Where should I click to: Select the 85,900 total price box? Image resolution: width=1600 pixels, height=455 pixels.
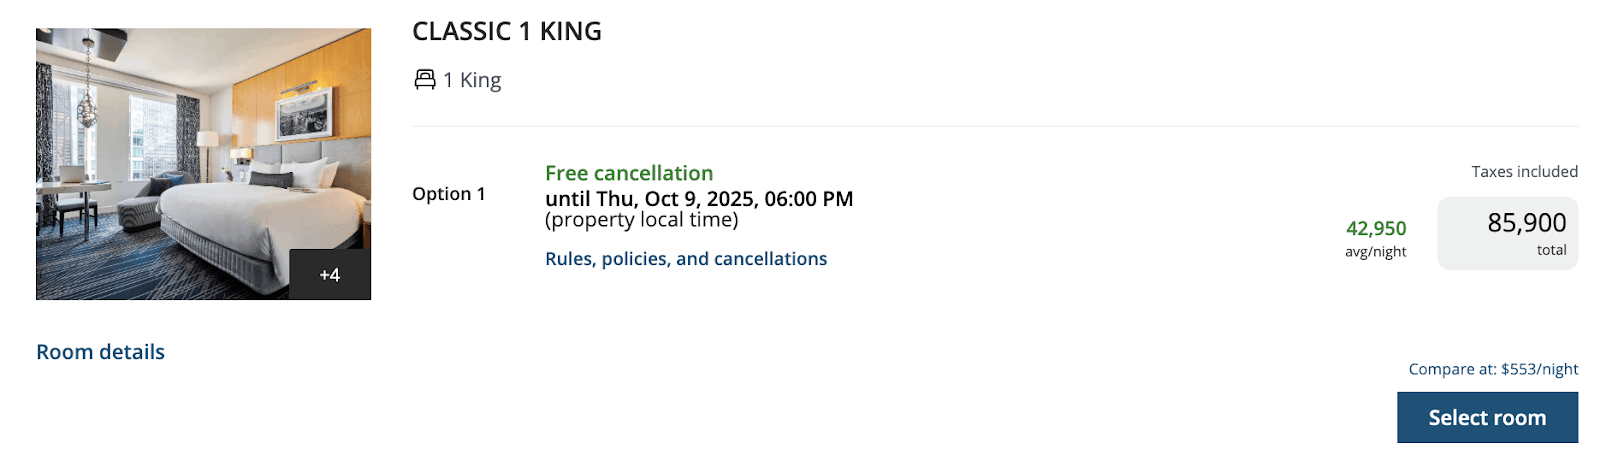coord(1508,233)
